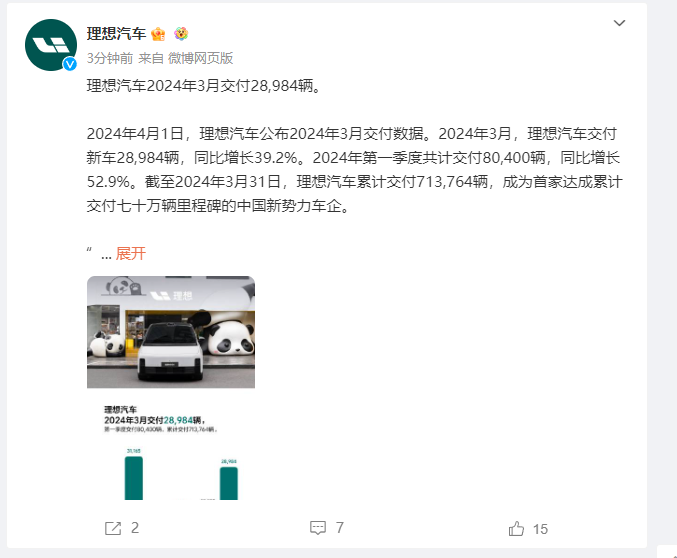The height and width of the screenshot is (558, 677).
Task: Click the 3分钟前 timestamp link
Action: coord(110,58)
